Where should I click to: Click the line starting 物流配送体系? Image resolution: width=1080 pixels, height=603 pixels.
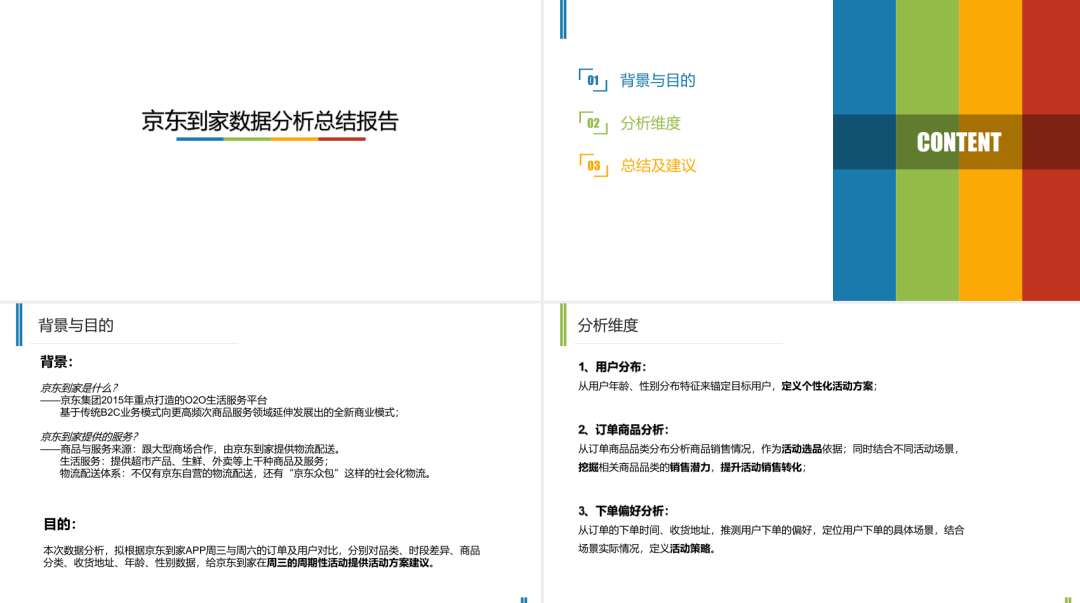pos(246,473)
